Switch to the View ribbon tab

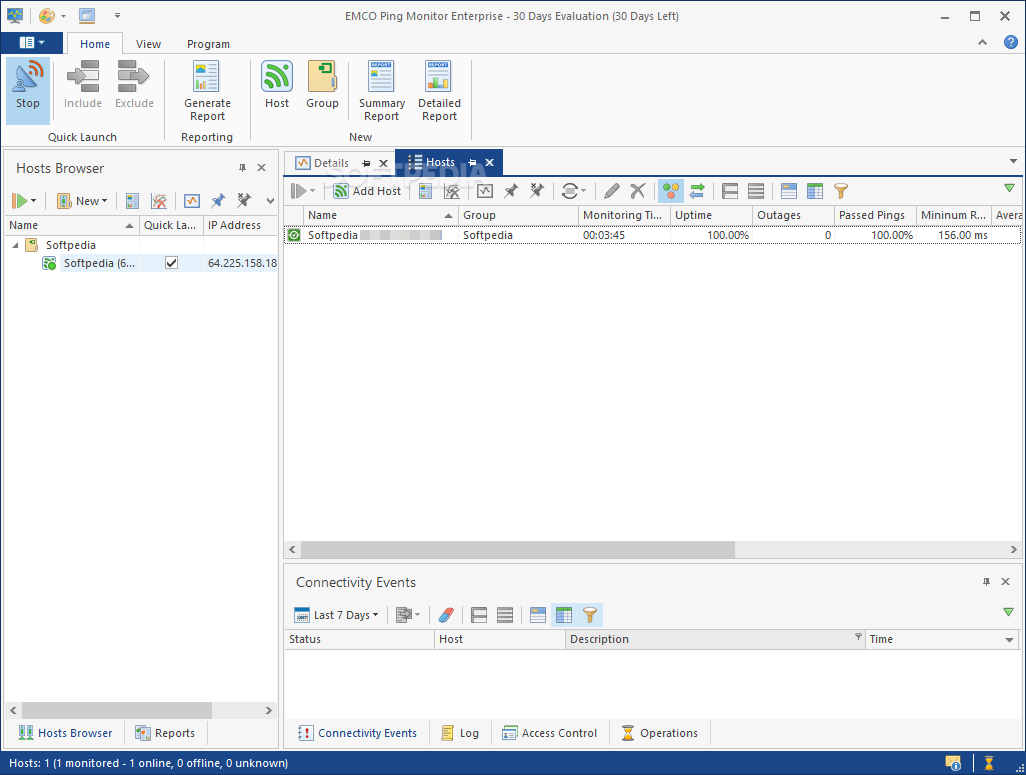click(148, 44)
